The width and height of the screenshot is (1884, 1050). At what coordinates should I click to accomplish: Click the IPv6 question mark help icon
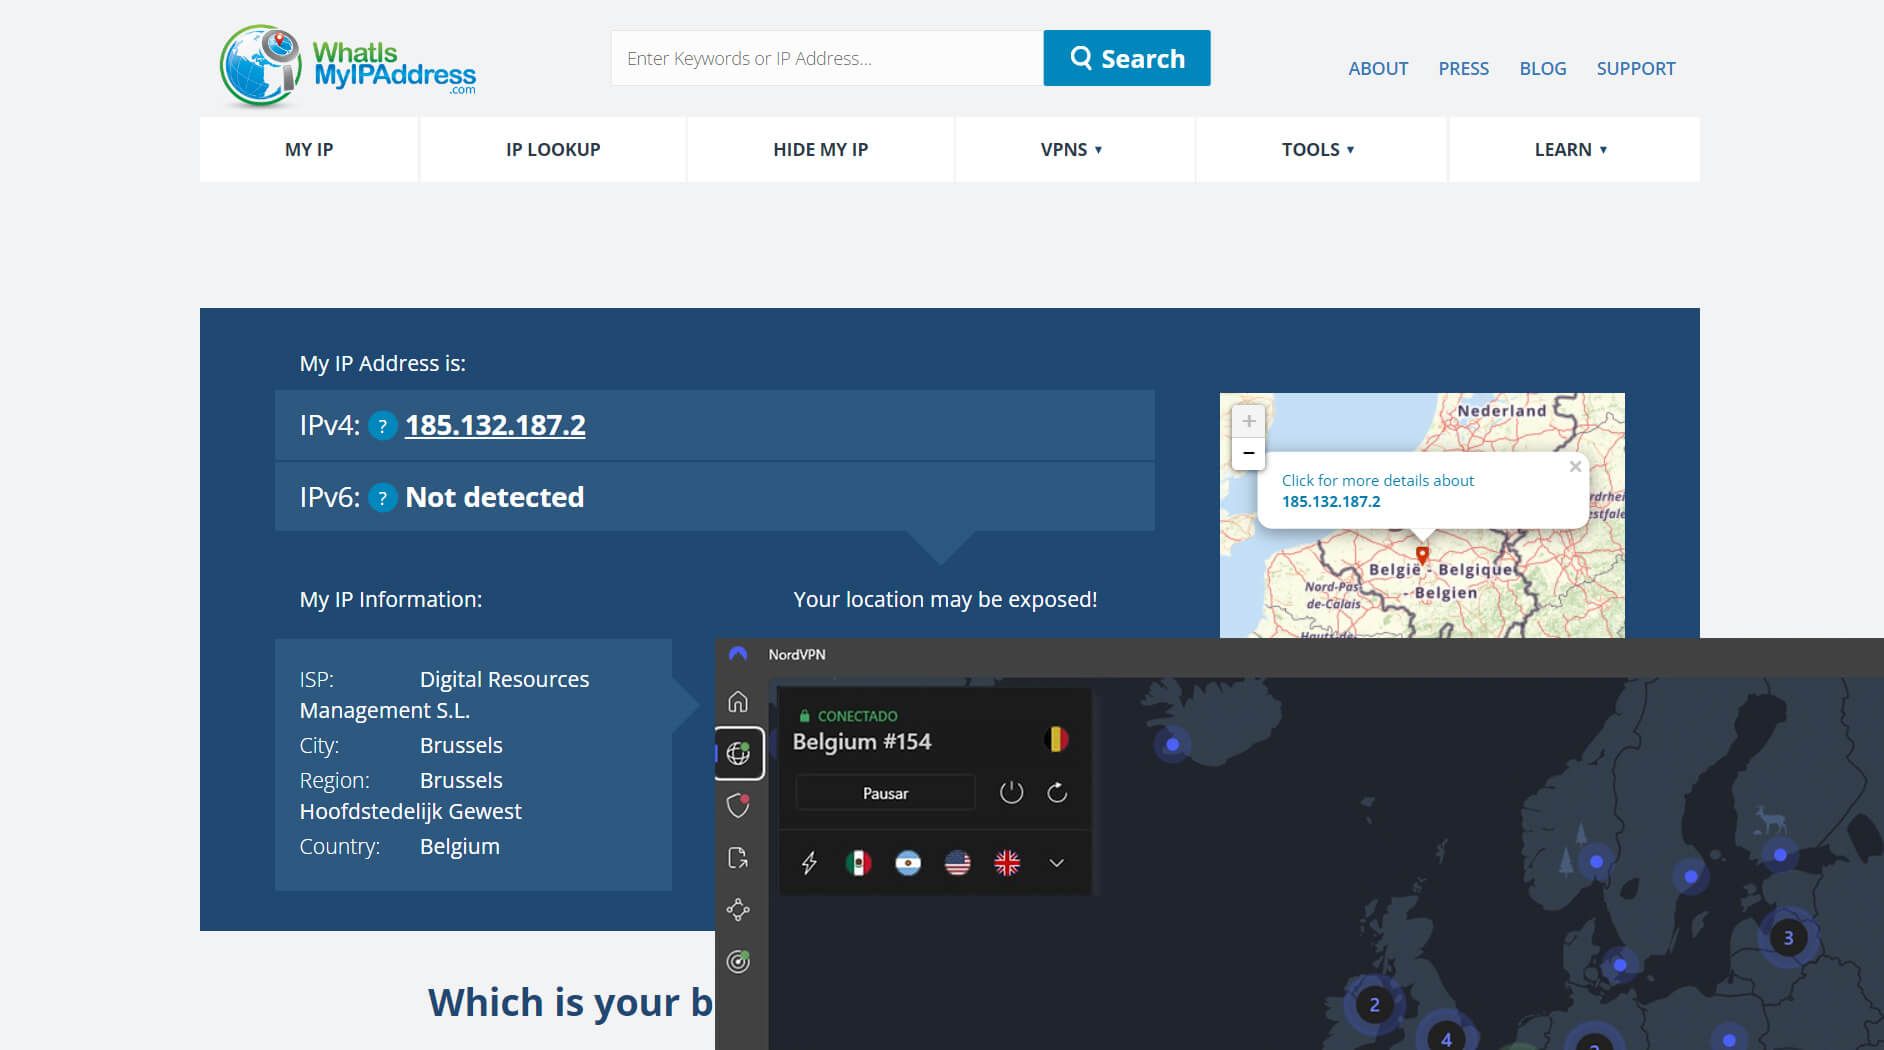382,497
